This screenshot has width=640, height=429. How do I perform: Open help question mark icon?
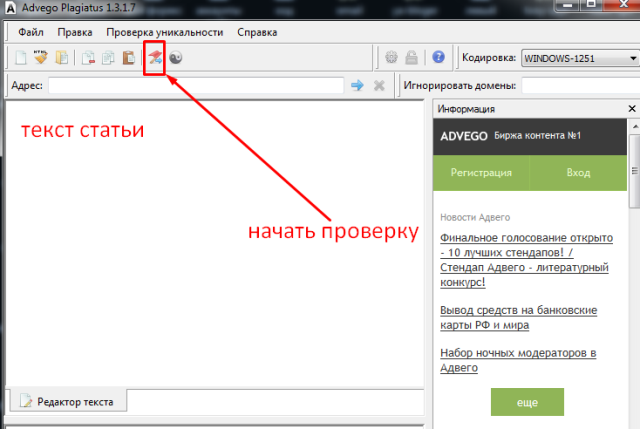(x=438, y=57)
